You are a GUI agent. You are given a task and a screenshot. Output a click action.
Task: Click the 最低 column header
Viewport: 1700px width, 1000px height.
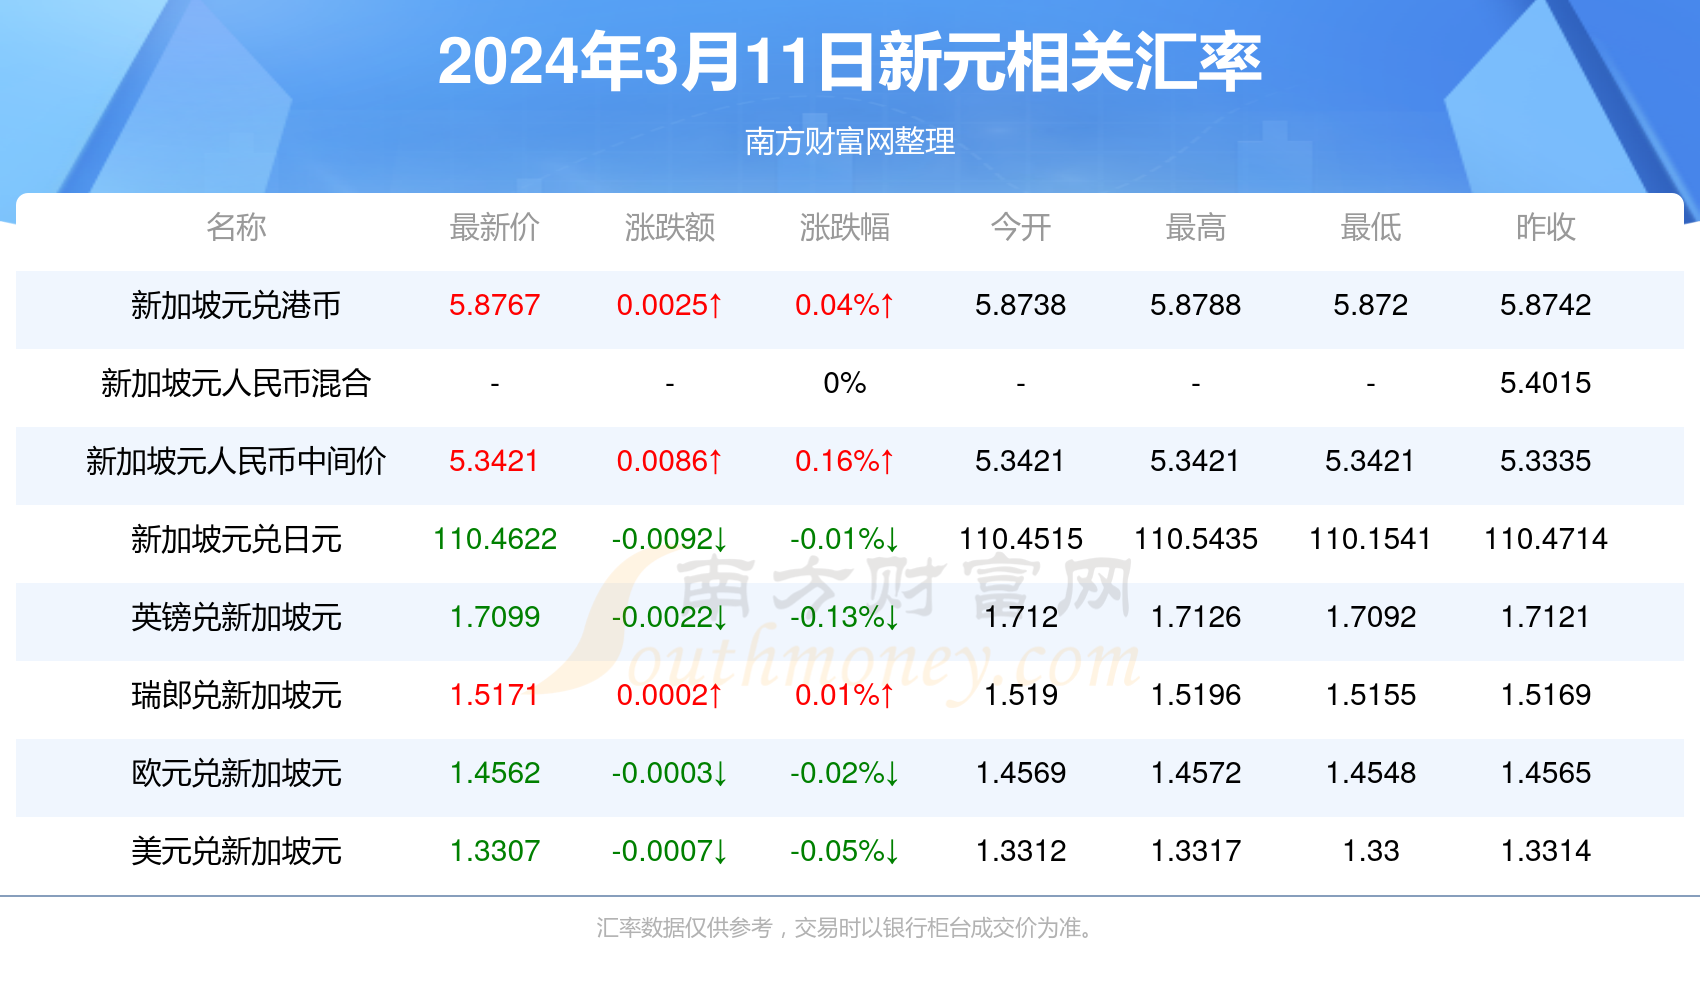pyautogui.click(x=1371, y=227)
